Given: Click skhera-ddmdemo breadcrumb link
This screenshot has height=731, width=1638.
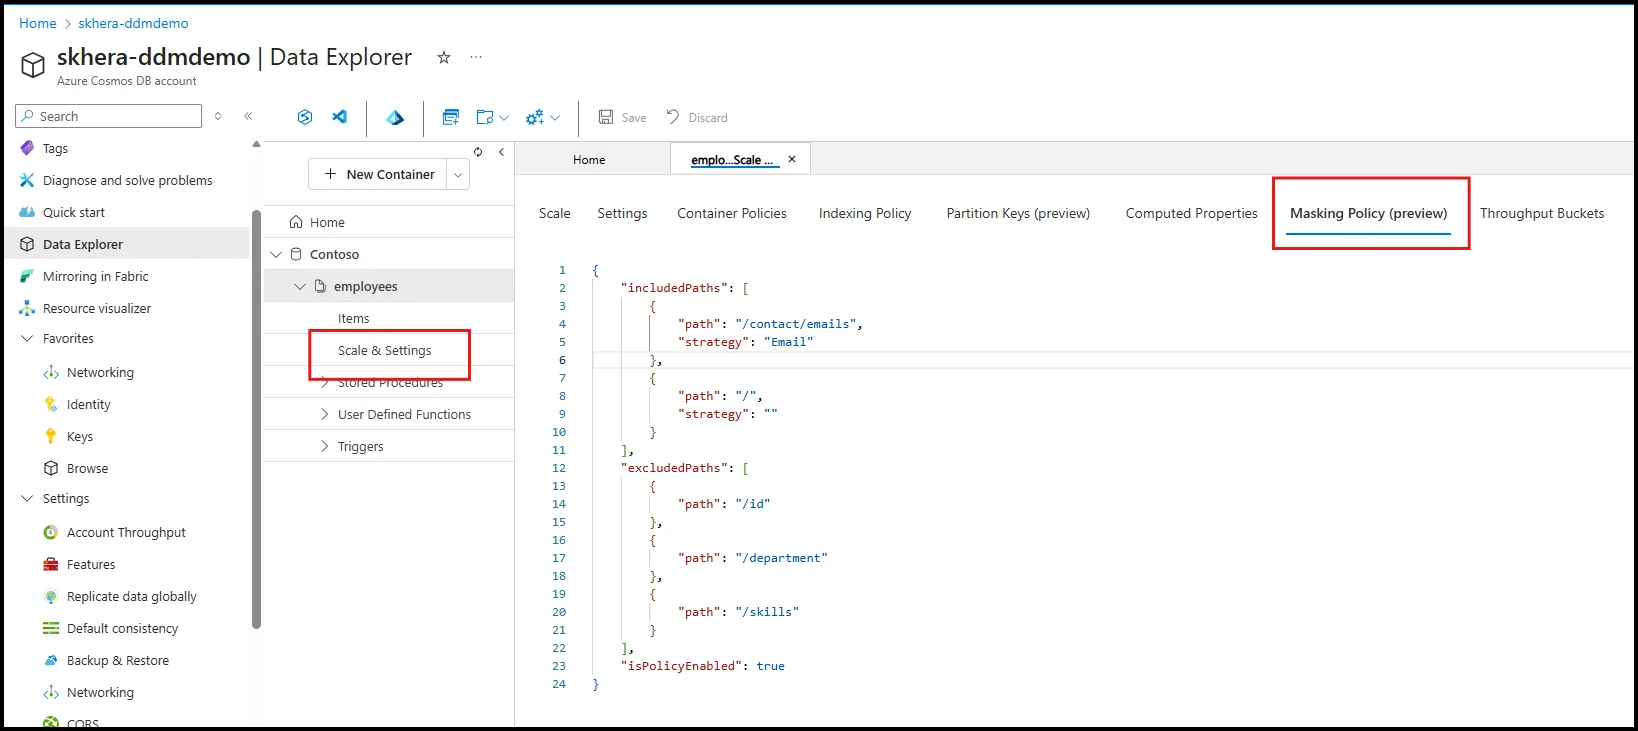Looking at the screenshot, I should tap(133, 23).
